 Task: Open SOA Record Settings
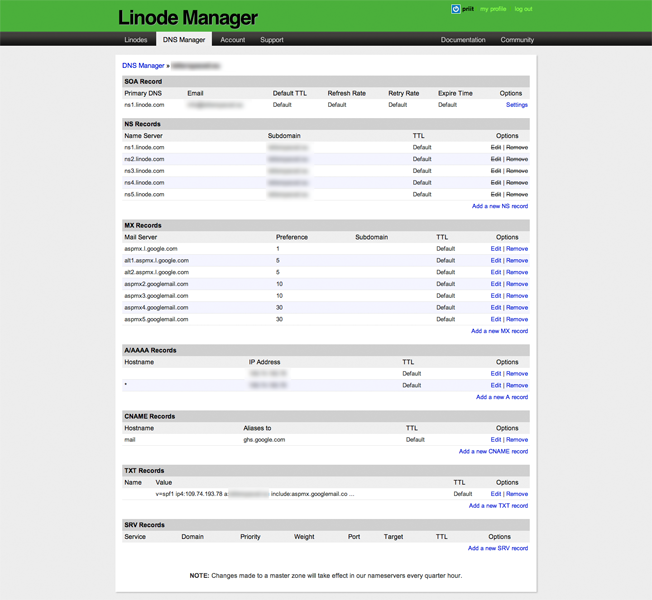[x=516, y=105]
